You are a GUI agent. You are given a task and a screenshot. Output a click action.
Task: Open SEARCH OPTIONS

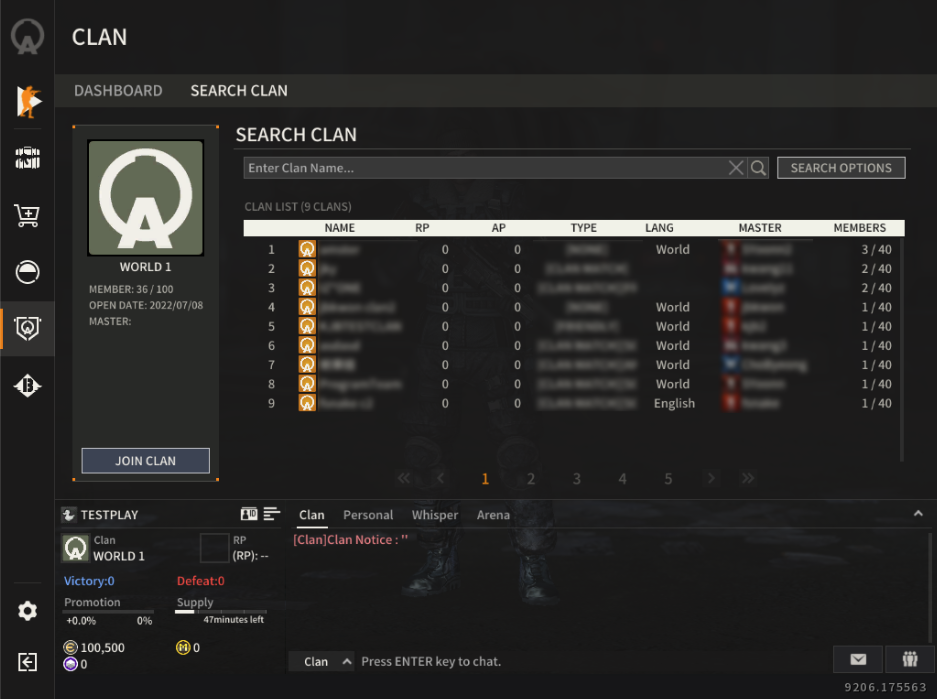pyautogui.click(x=841, y=168)
